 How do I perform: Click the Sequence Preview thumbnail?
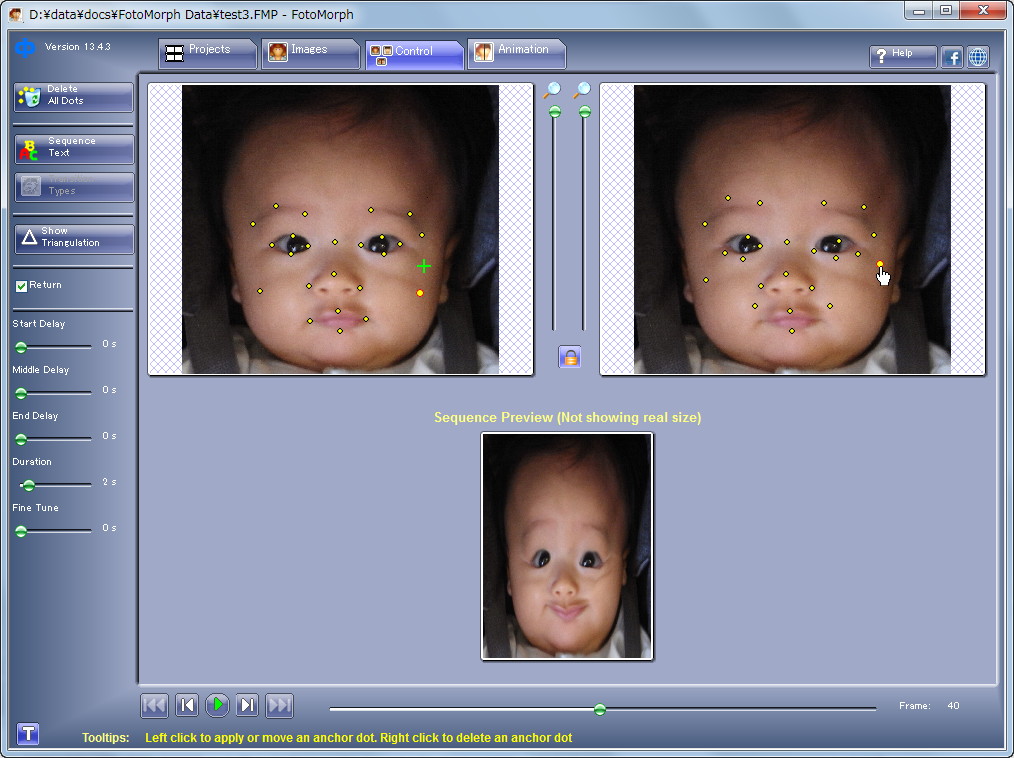coord(566,546)
